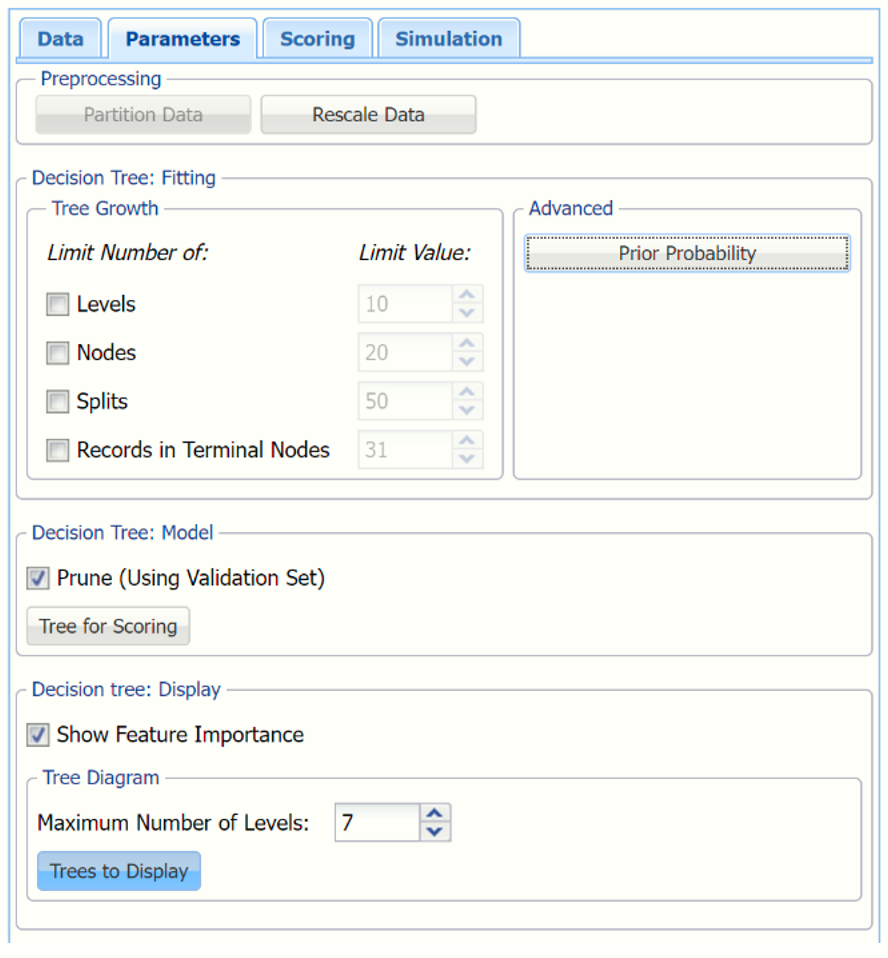Enable the Levels limit checkbox
This screenshot has width=888, height=958.
pyautogui.click(x=58, y=305)
